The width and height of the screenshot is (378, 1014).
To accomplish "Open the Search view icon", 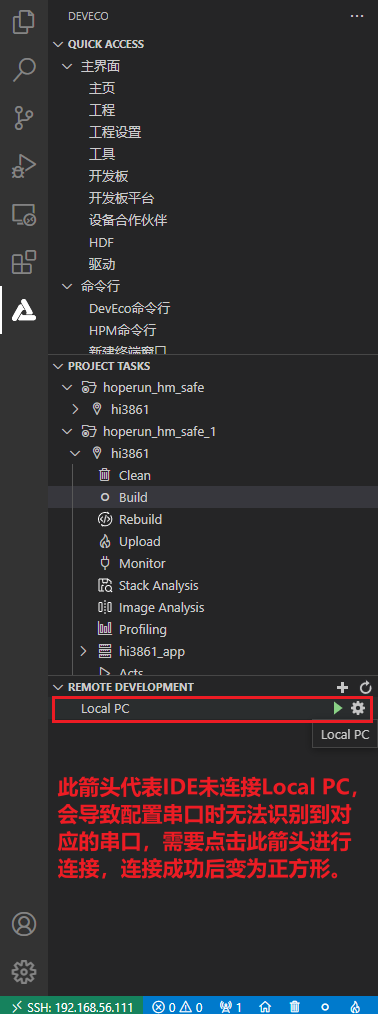I will pos(24,70).
